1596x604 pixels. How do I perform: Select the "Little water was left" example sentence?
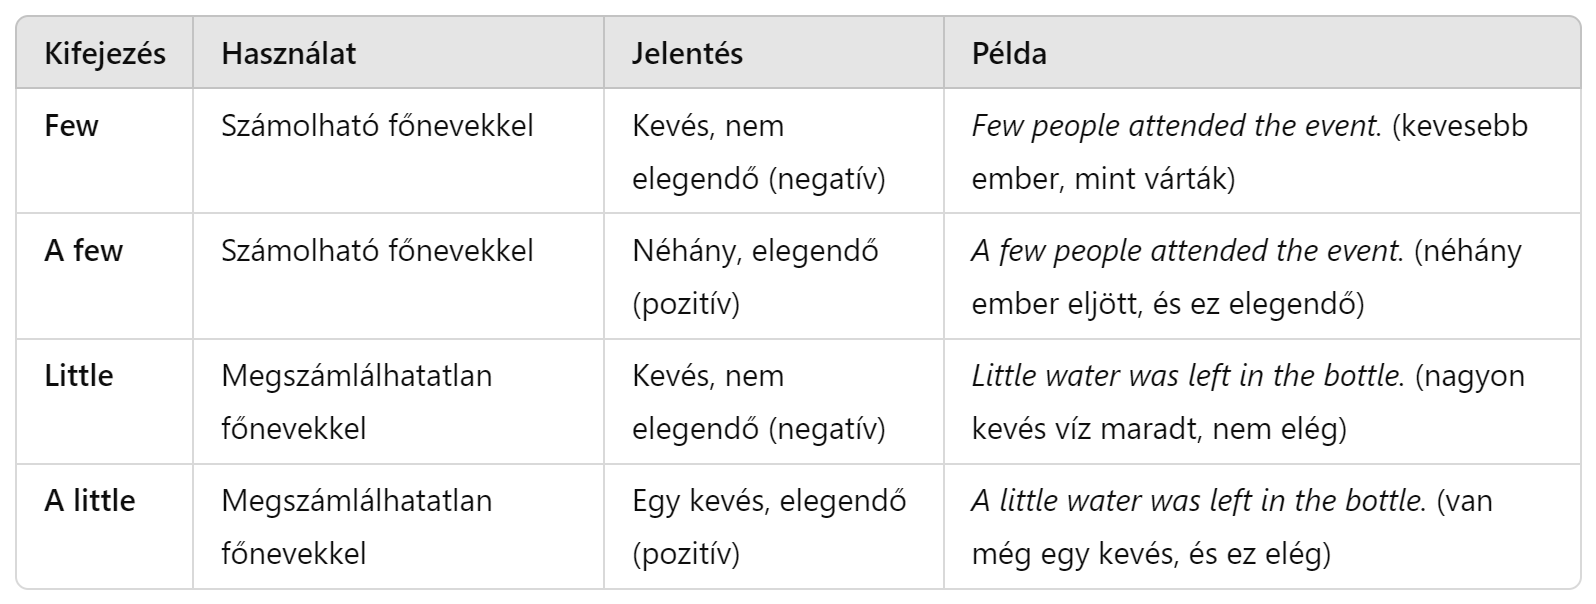coord(1185,376)
